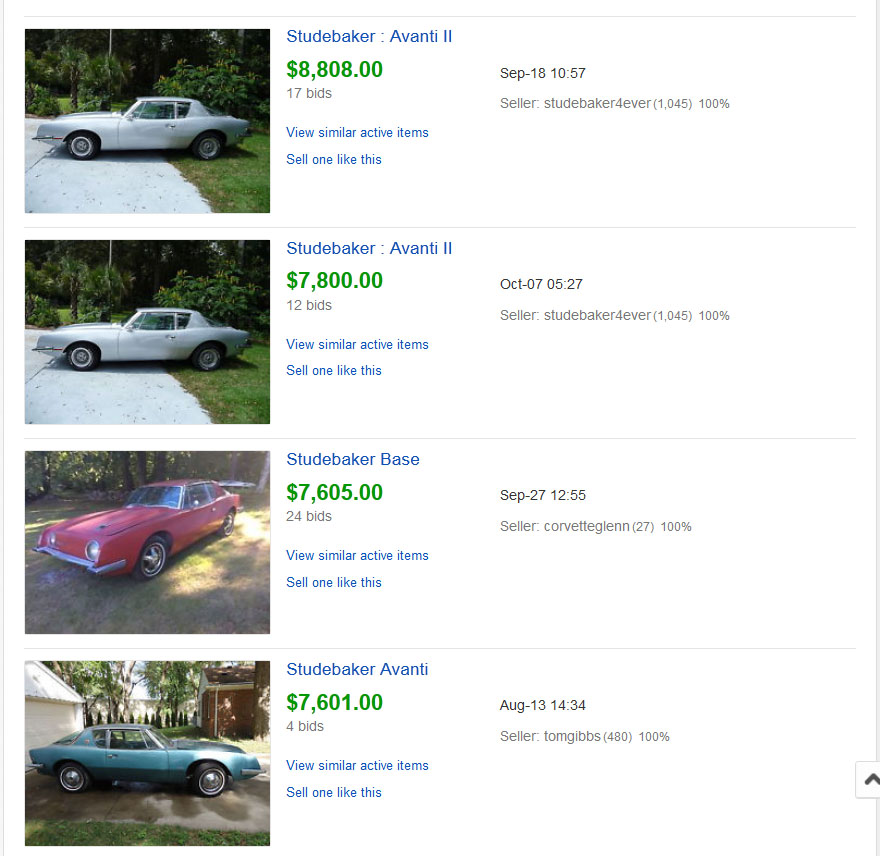This screenshot has height=856, width=880.
Task: Open the silver Avanti II photo priced $7,800.00
Action: coord(147,332)
